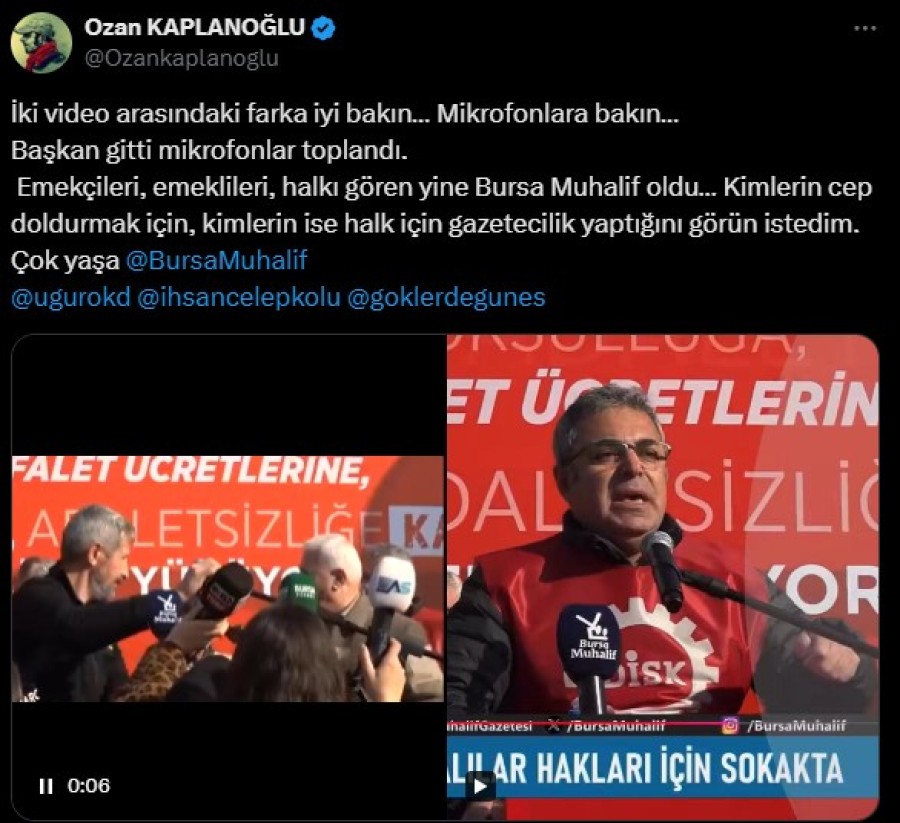Open the @goklerdegunes mention link

pos(446,297)
